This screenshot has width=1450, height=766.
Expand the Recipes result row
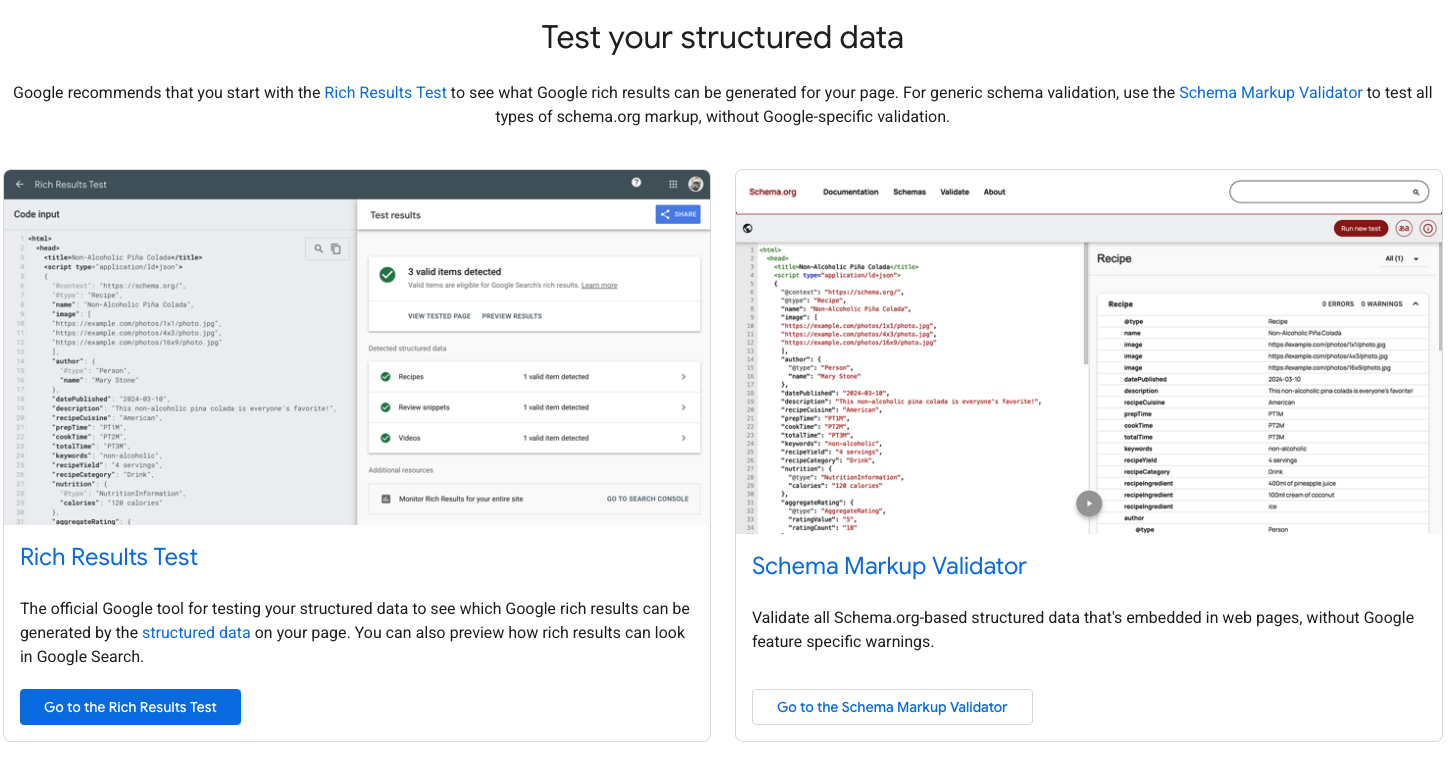[683, 377]
